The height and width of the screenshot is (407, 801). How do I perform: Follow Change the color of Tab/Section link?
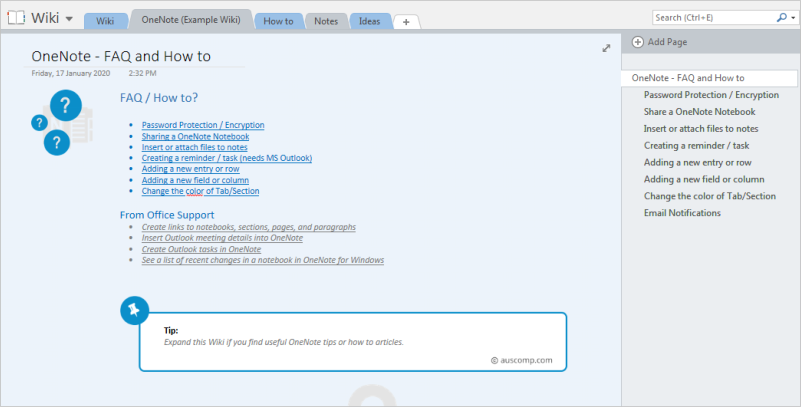point(200,191)
